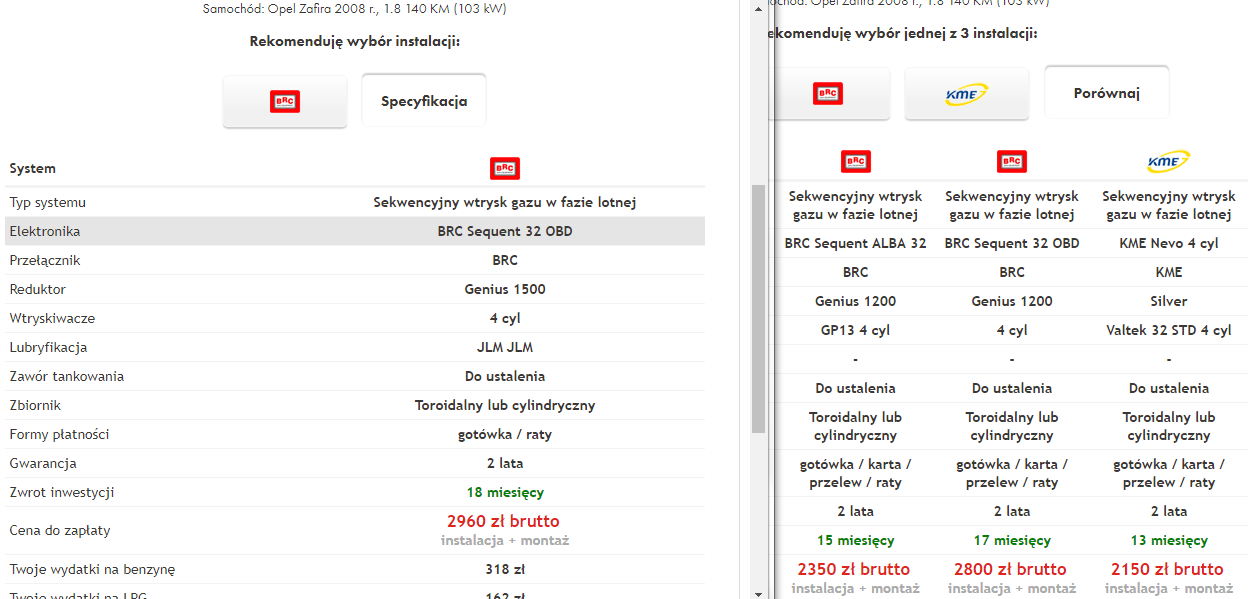
Task: Switch to the Porównaj tab
Action: (1106, 93)
